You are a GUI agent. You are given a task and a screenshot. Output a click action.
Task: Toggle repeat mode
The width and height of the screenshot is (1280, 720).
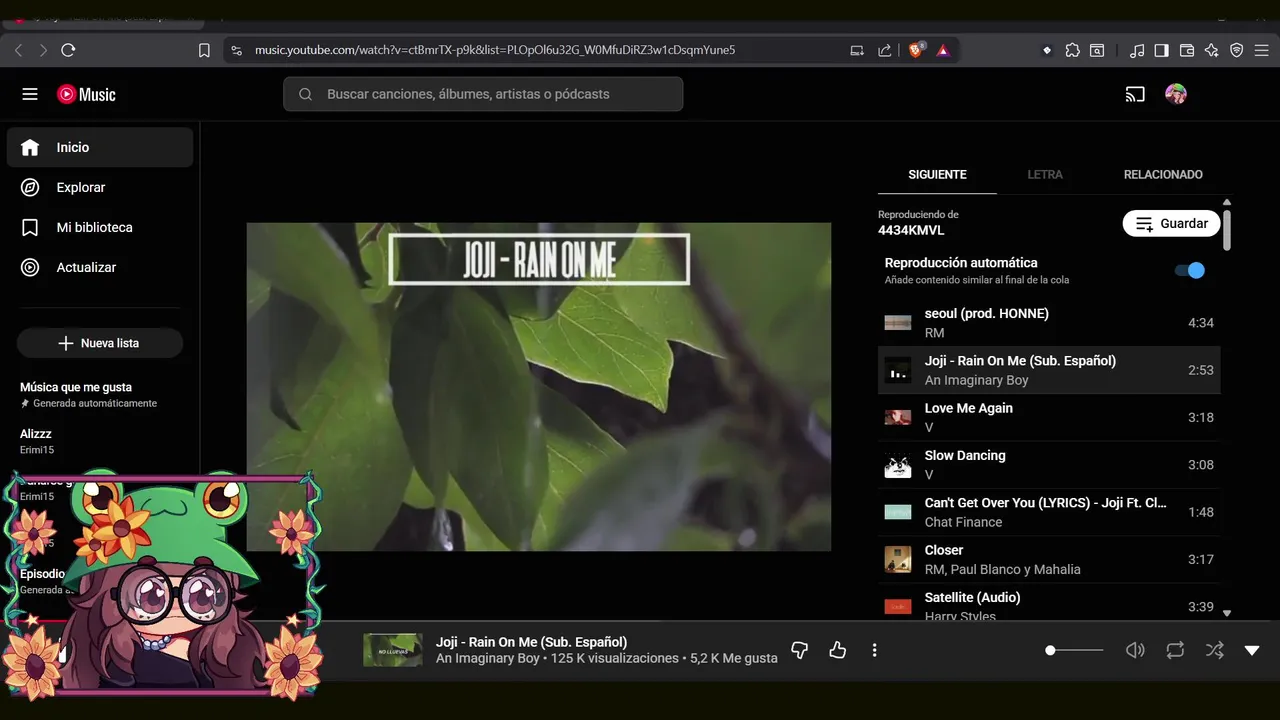pyautogui.click(x=1175, y=650)
